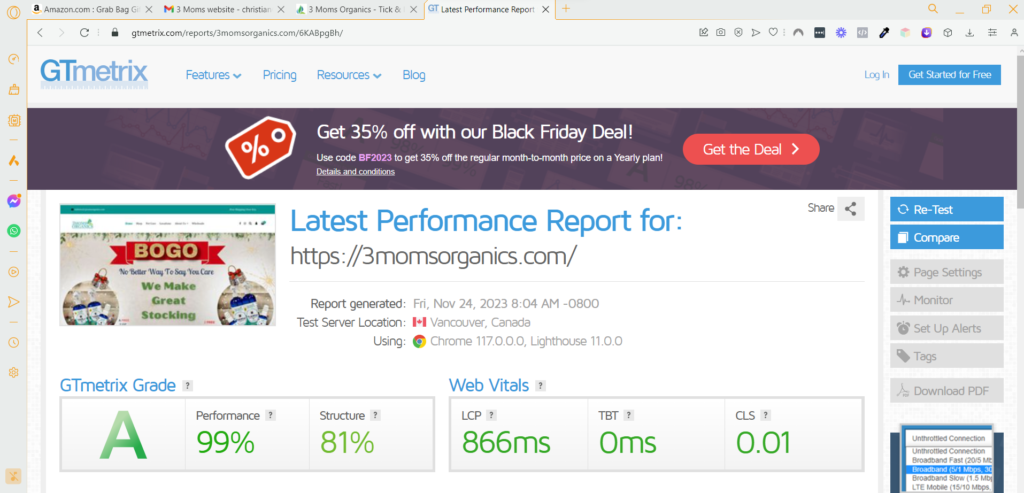The width and height of the screenshot is (1024, 493).
Task: Open the extensions cube icon
Action: [x=948, y=32]
